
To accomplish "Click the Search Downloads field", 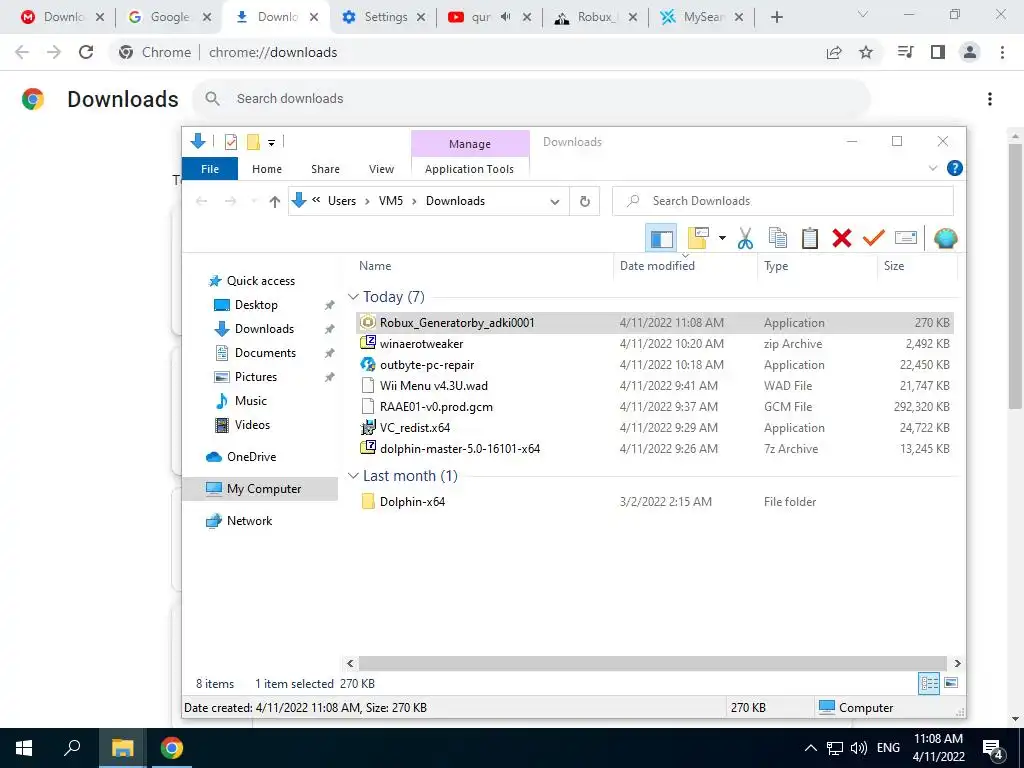I will point(782,201).
